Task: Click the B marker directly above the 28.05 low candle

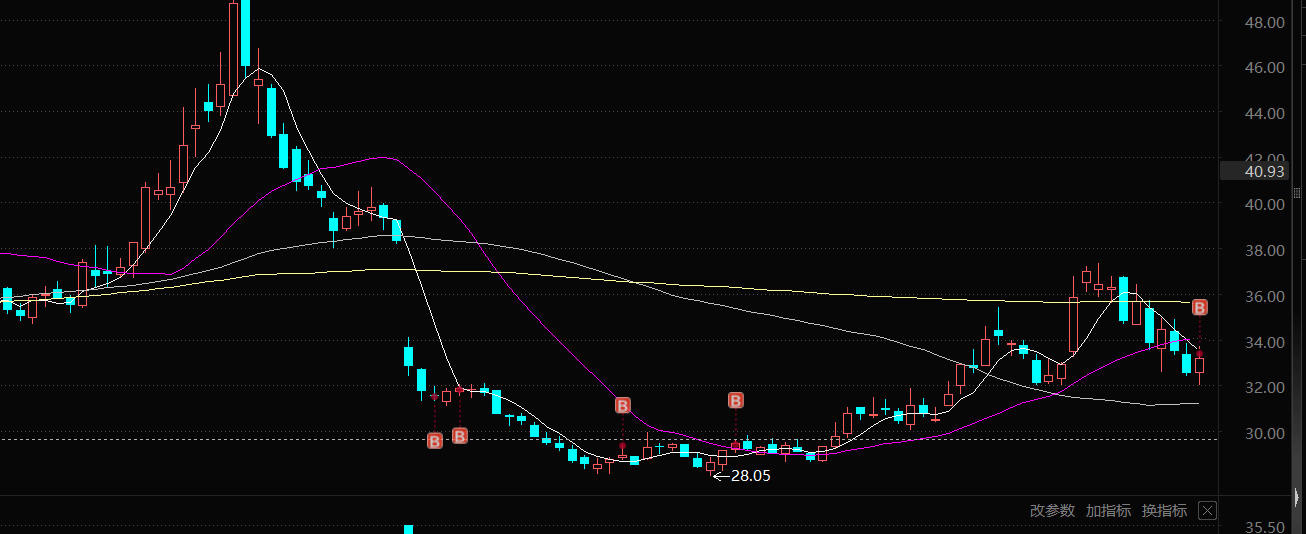Action: (735, 400)
